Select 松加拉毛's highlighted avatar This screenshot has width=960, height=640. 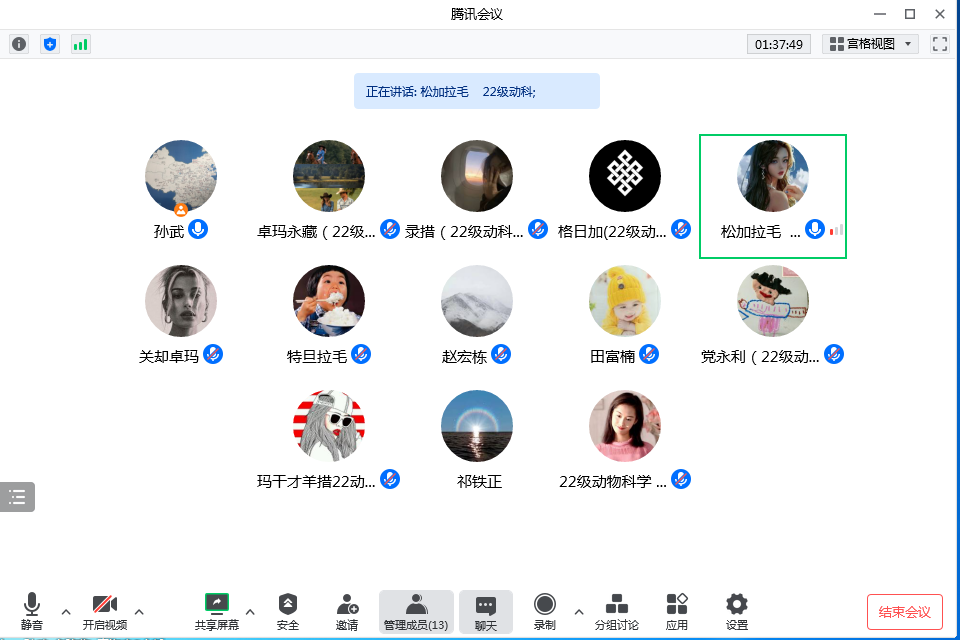pos(773,176)
